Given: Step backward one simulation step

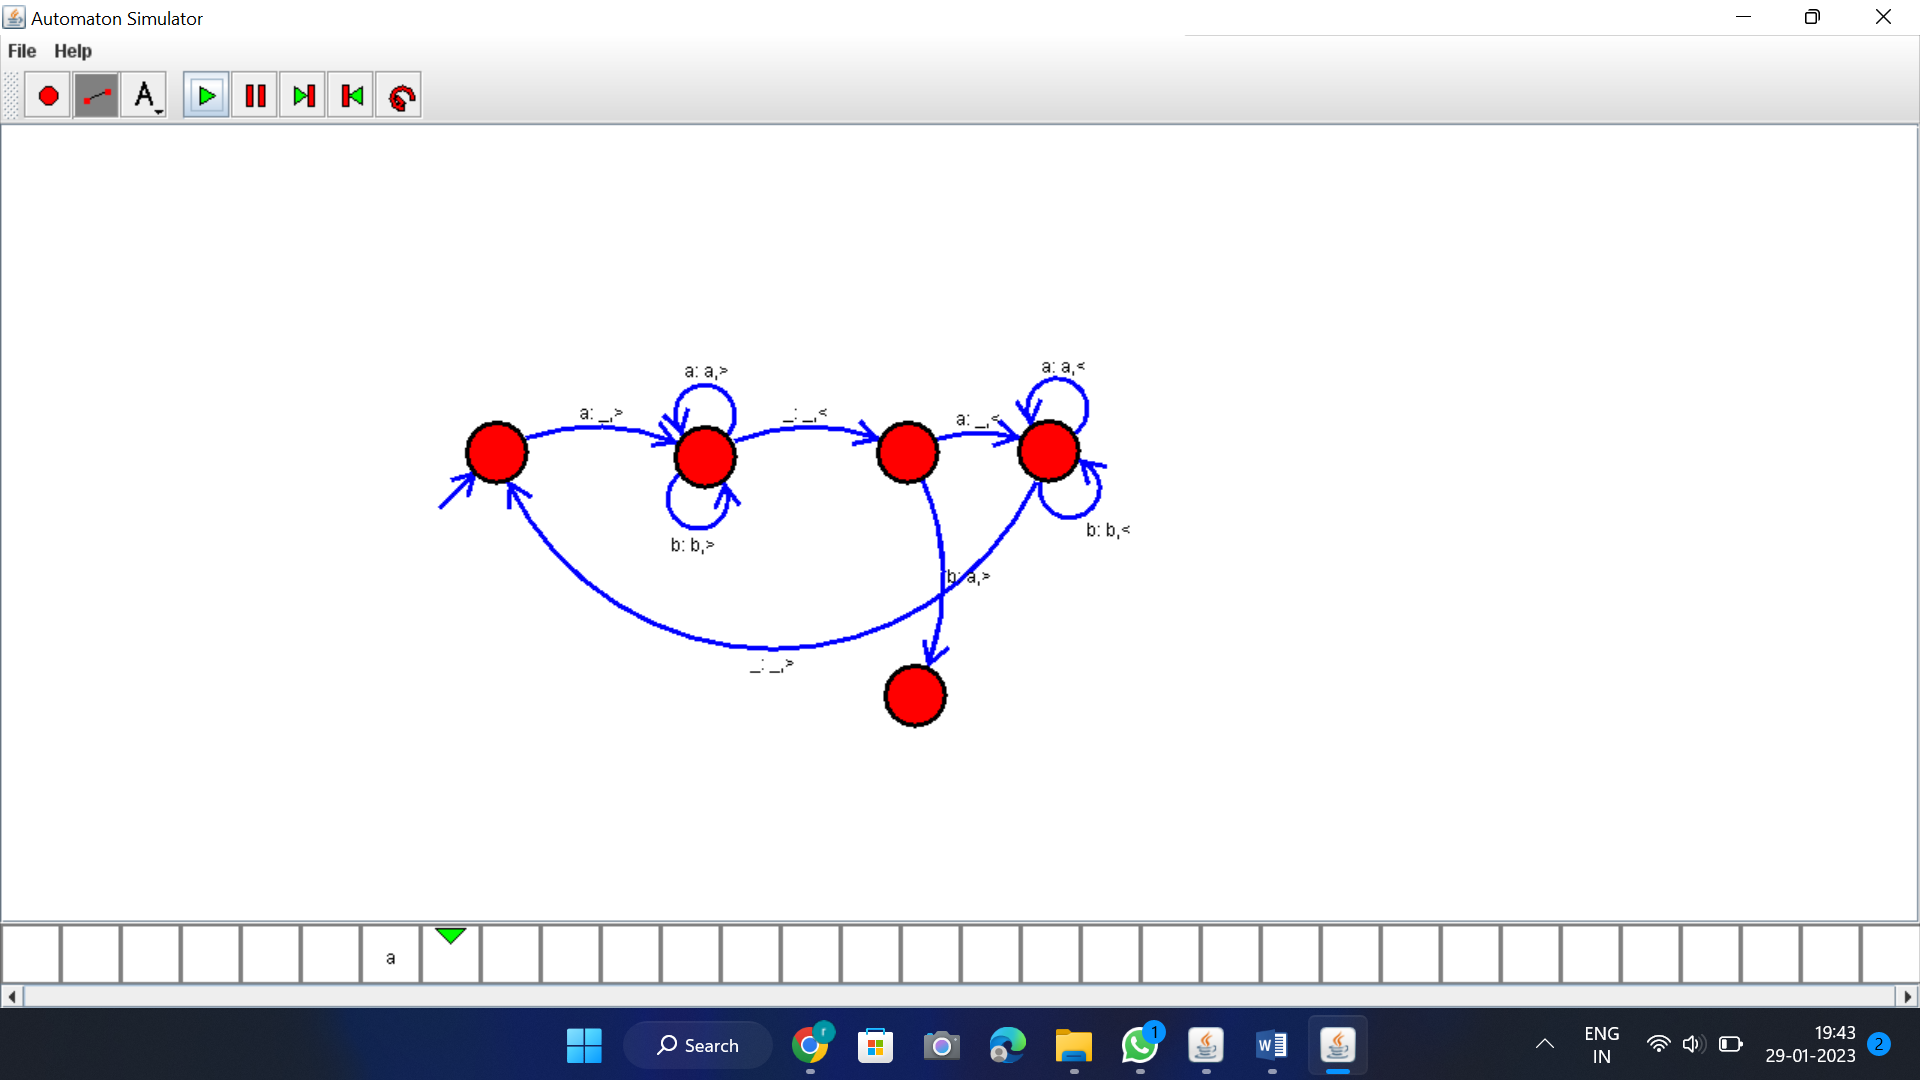Looking at the screenshot, I should pos(351,96).
